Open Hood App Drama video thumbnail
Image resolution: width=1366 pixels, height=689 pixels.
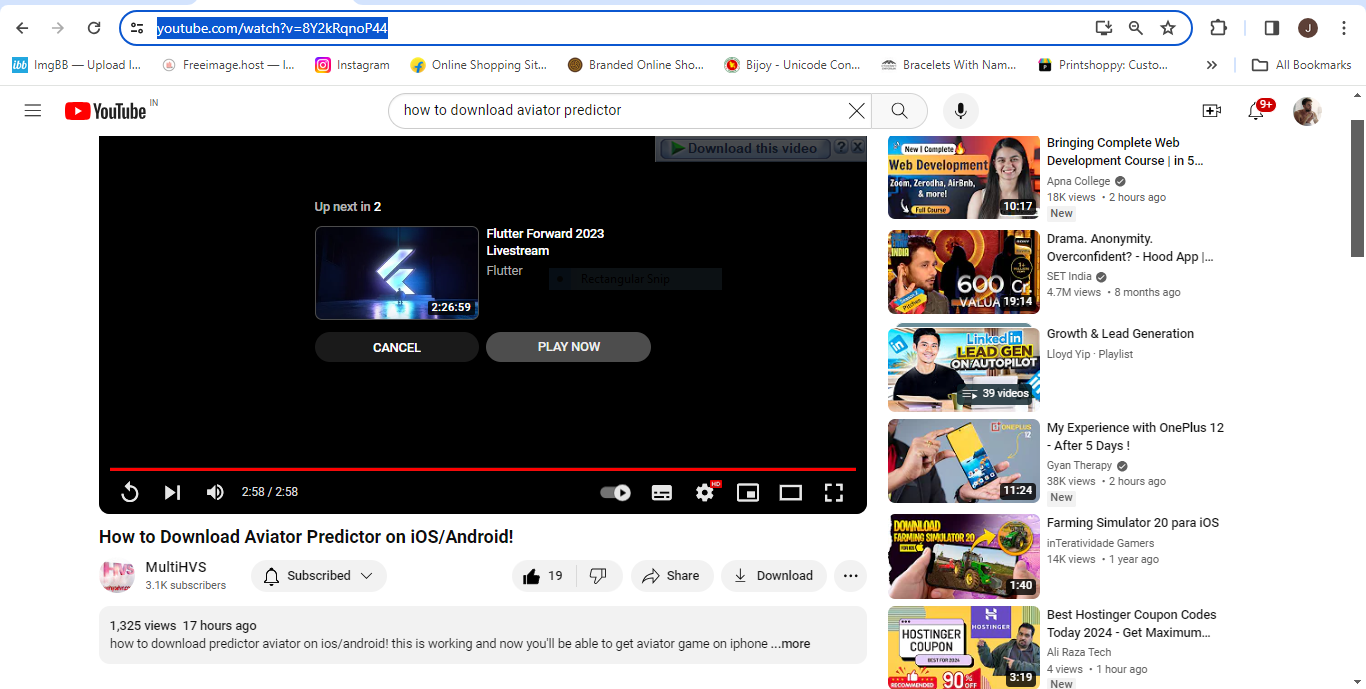(x=963, y=272)
